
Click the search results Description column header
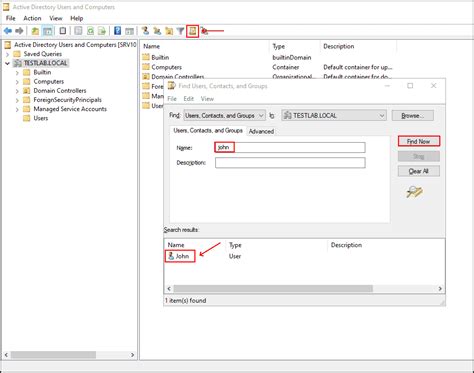click(346, 245)
